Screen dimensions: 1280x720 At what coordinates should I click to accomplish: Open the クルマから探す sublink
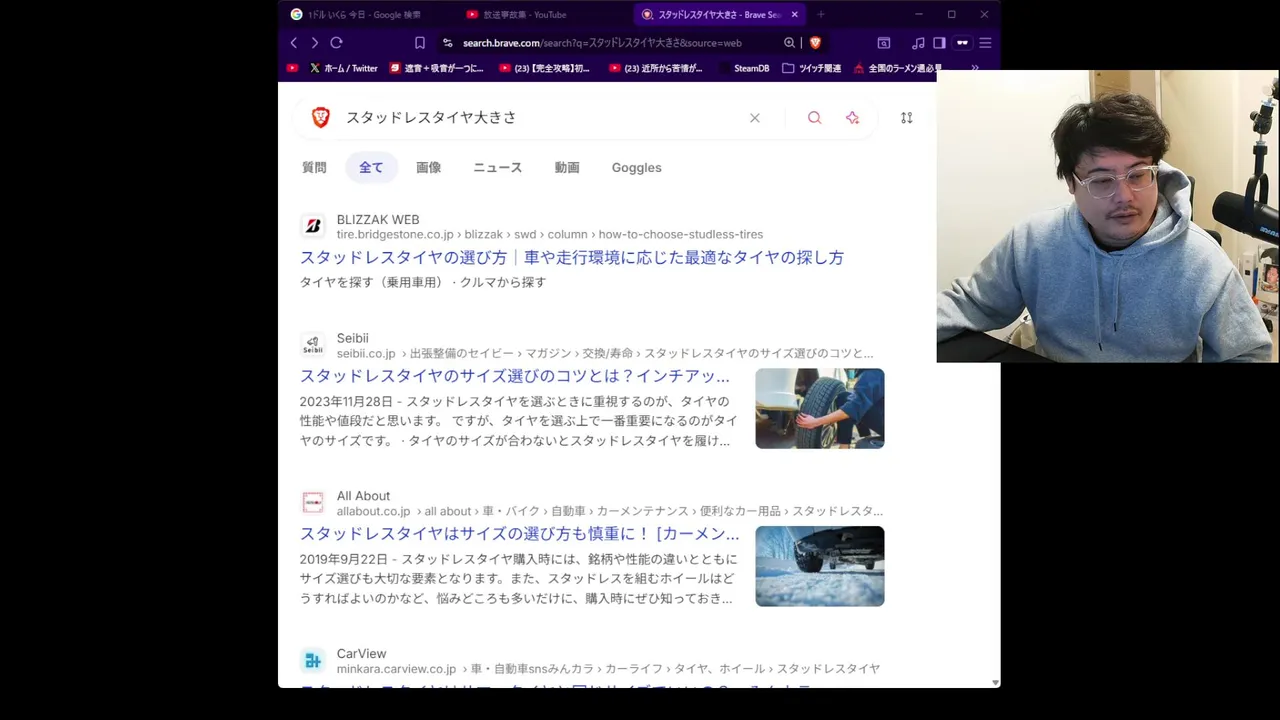click(x=503, y=282)
